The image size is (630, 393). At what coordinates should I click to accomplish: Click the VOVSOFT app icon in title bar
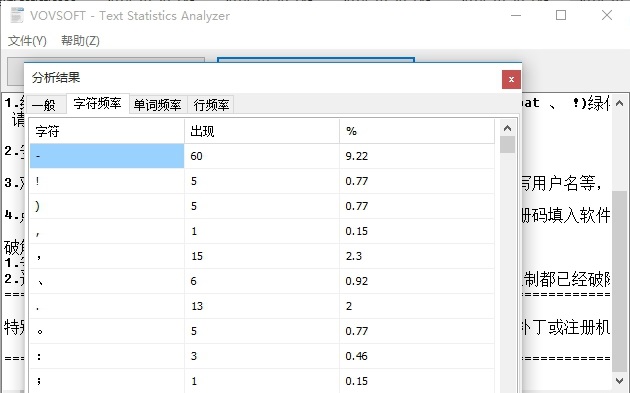tap(17, 16)
